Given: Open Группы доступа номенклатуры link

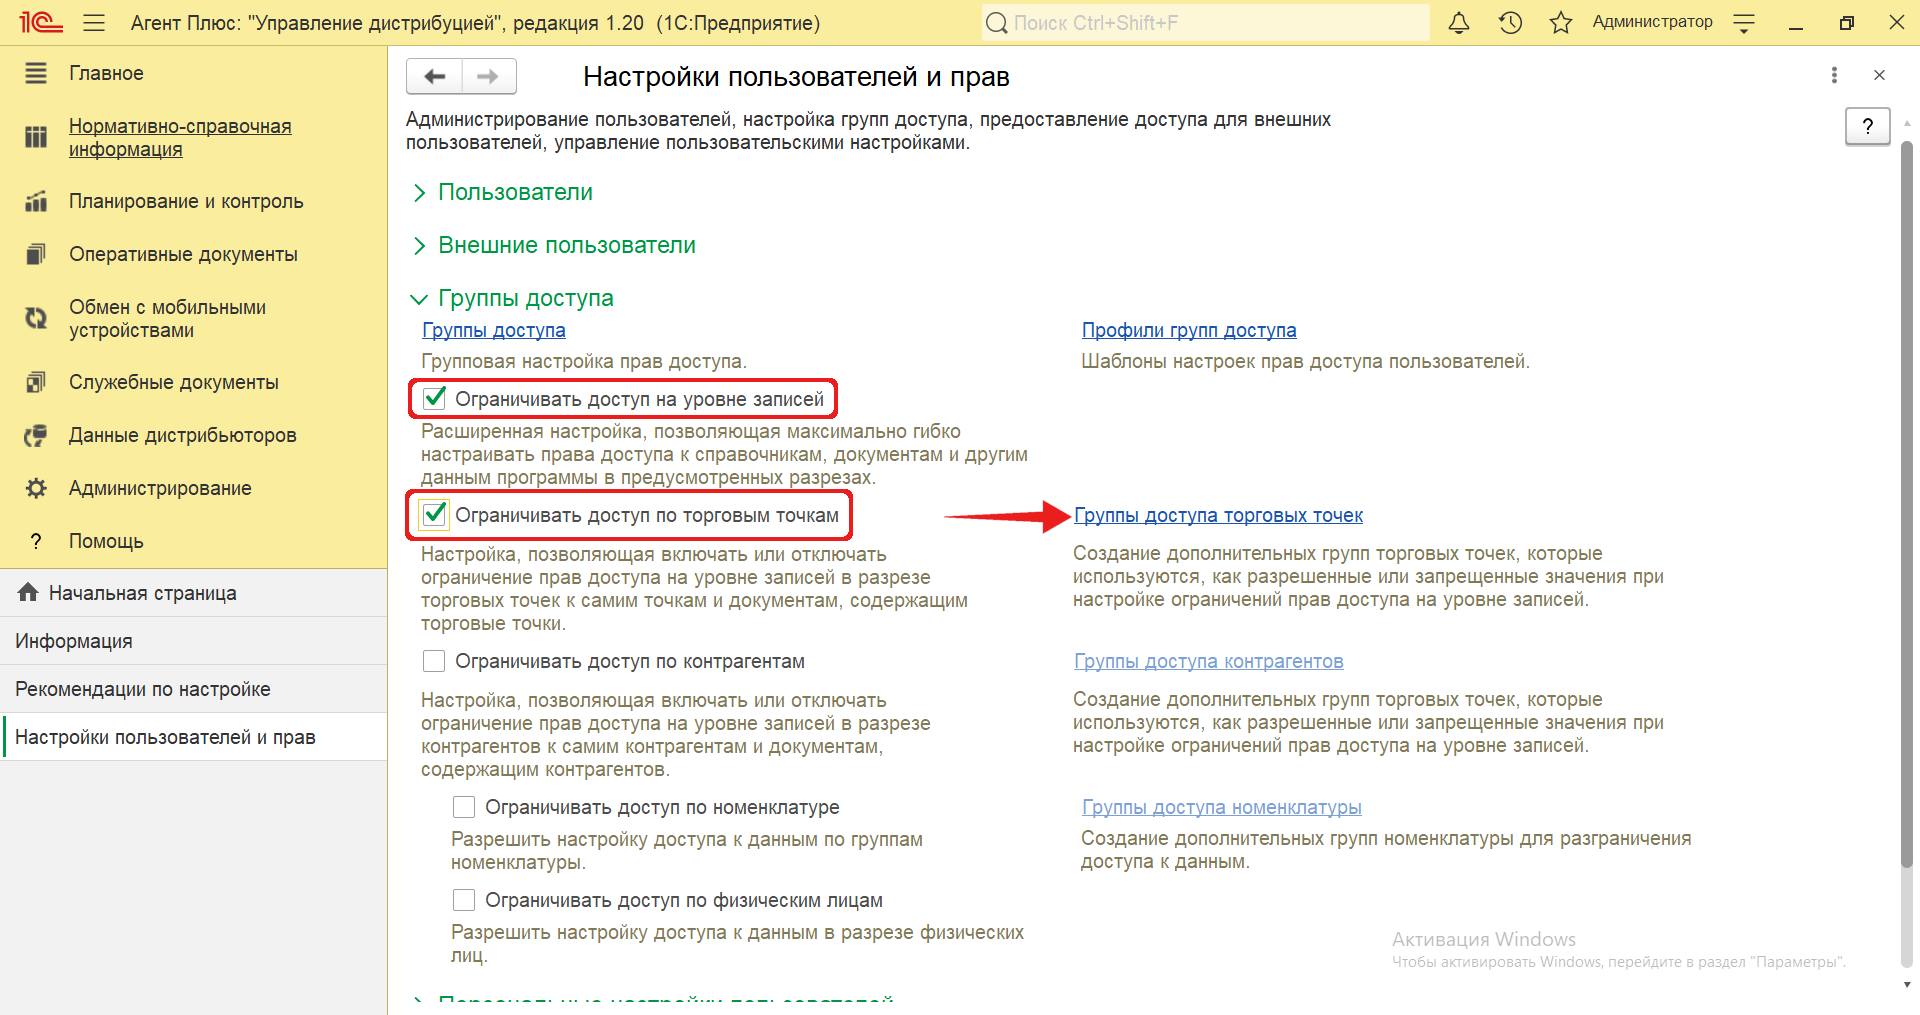Looking at the screenshot, I should (1221, 807).
